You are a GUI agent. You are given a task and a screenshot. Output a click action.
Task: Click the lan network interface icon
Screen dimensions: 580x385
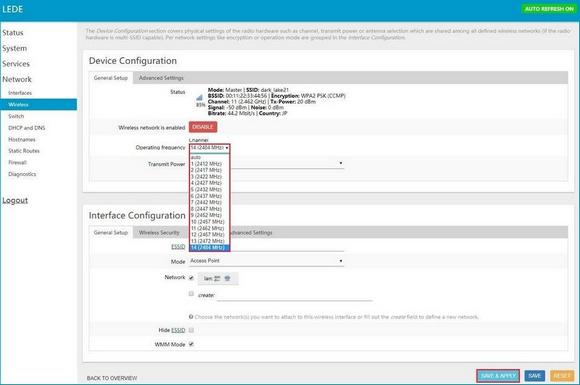[217, 278]
